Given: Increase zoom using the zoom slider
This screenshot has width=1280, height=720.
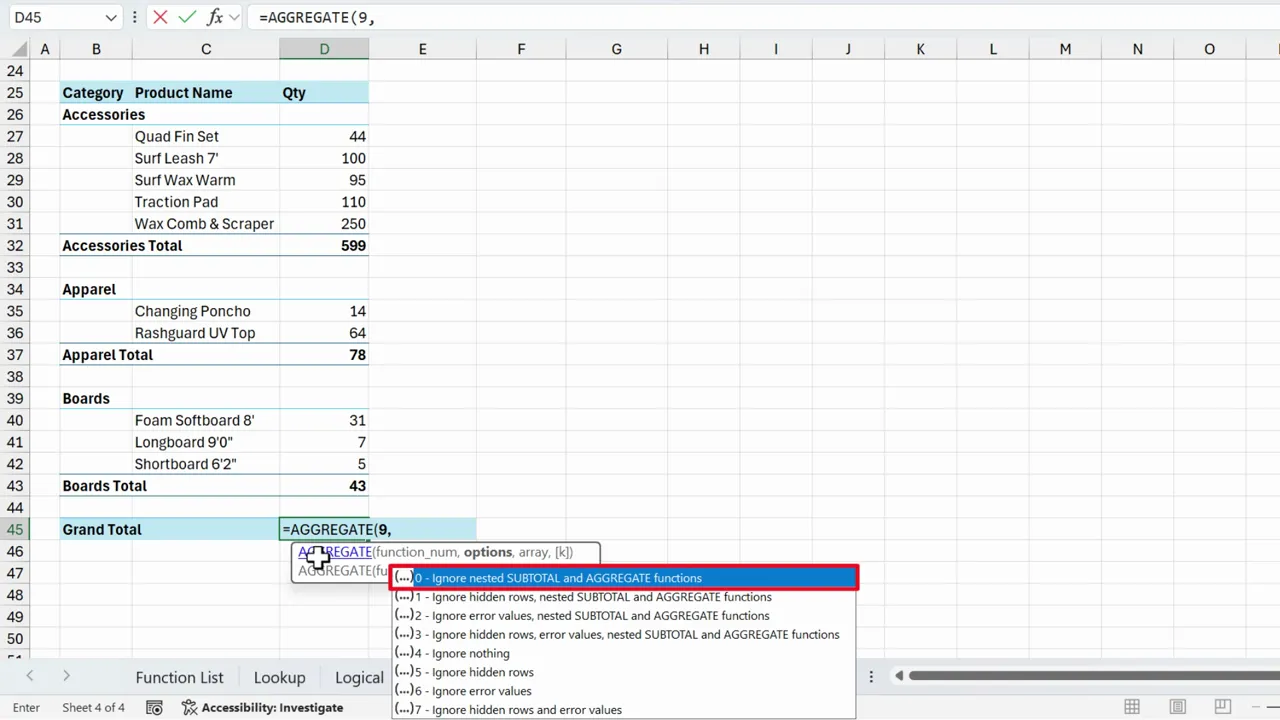Looking at the screenshot, I should point(1275,707).
